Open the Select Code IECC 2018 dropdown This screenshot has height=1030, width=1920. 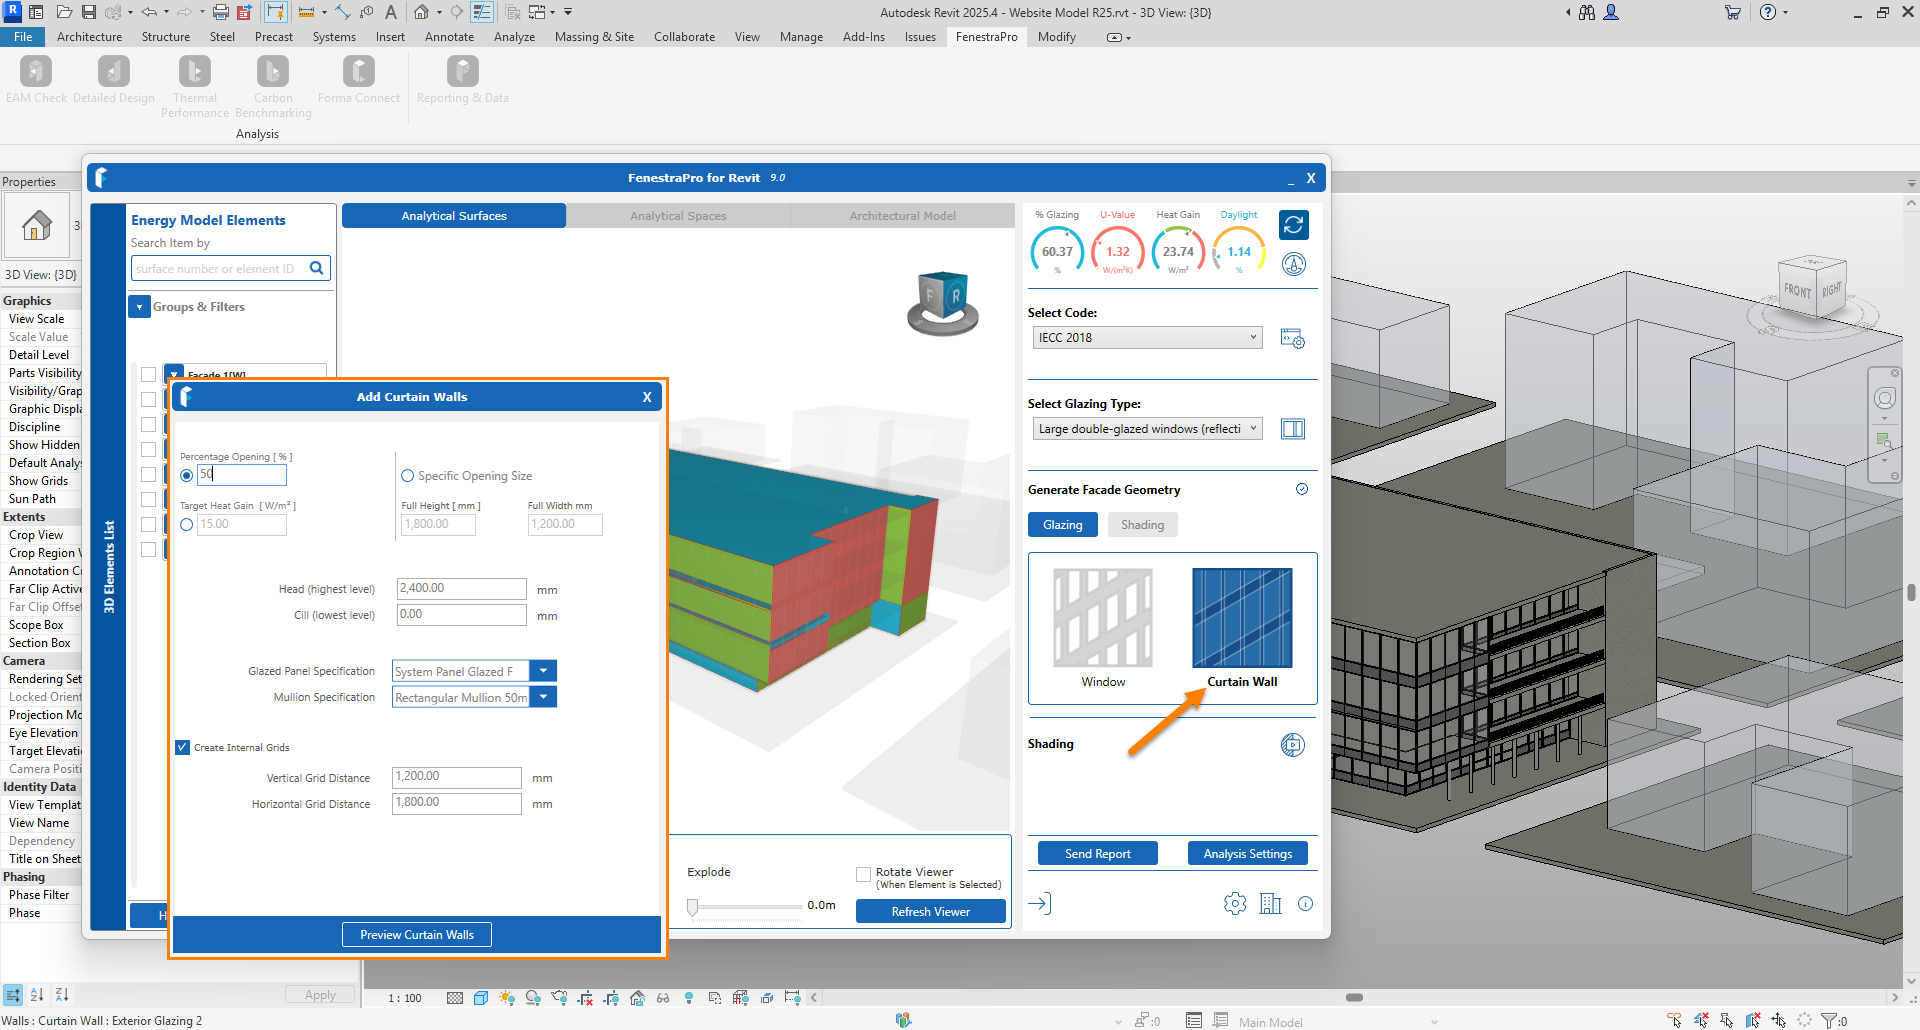[1147, 338]
